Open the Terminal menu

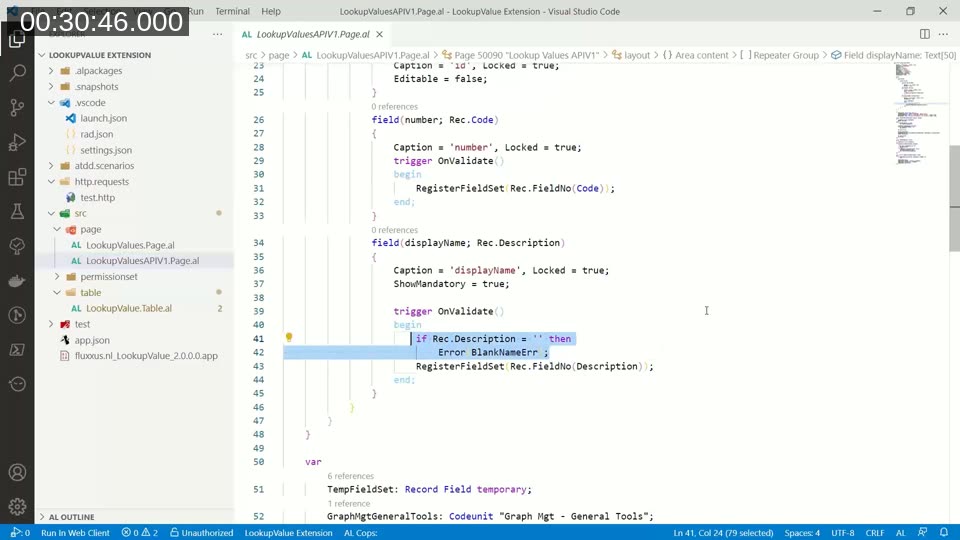[232, 11]
